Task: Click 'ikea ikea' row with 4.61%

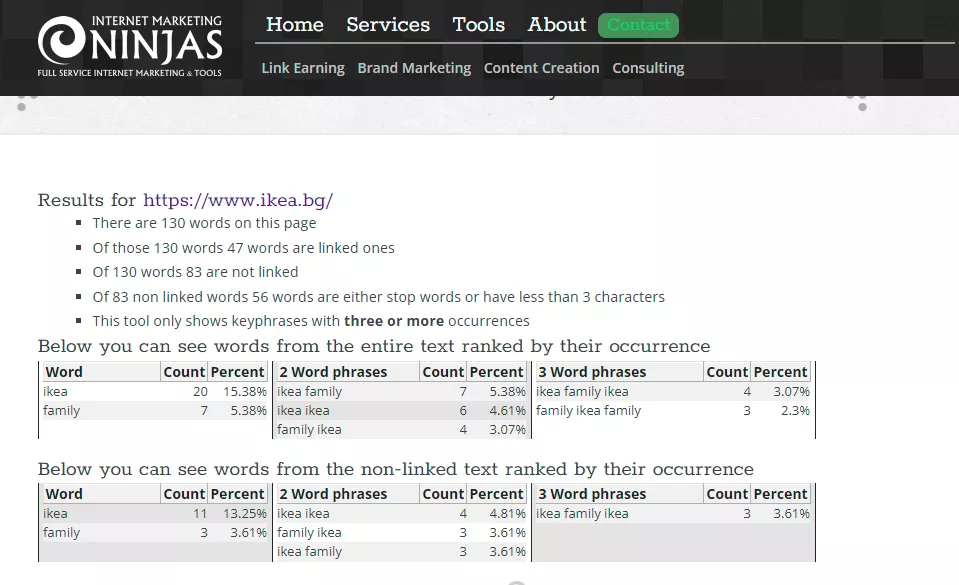Action: [401, 411]
